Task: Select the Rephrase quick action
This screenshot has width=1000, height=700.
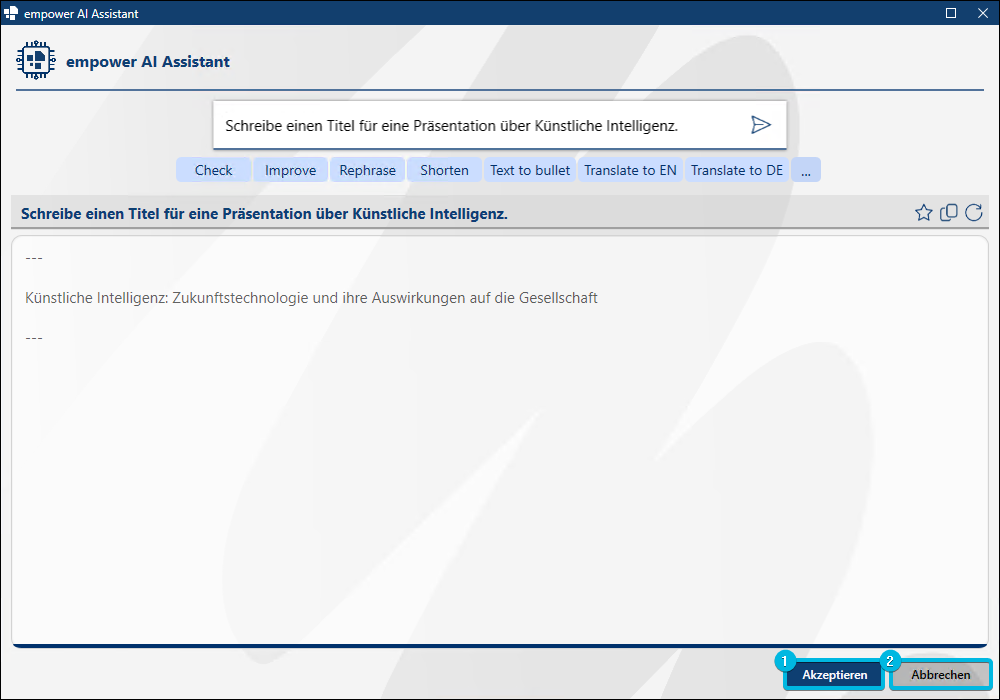Action: click(x=367, y=170)
